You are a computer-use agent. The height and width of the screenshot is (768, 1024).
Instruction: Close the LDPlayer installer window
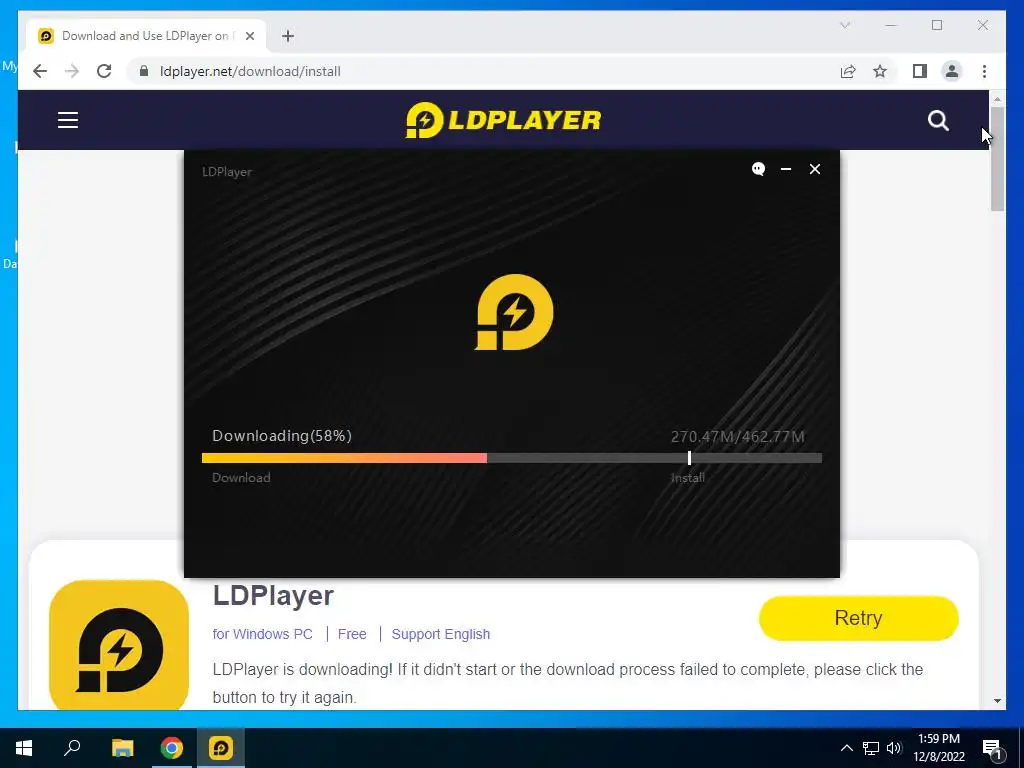[815, 169]
